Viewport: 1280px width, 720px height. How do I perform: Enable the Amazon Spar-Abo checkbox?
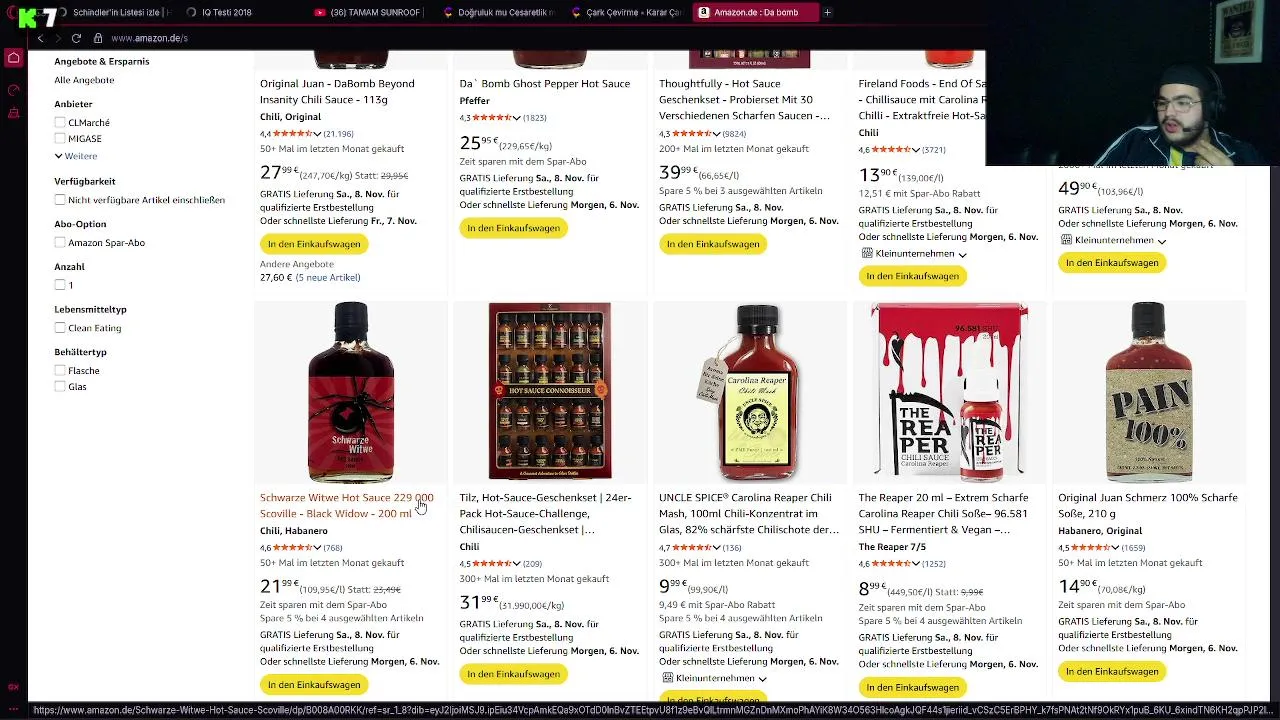coord(60,243)
